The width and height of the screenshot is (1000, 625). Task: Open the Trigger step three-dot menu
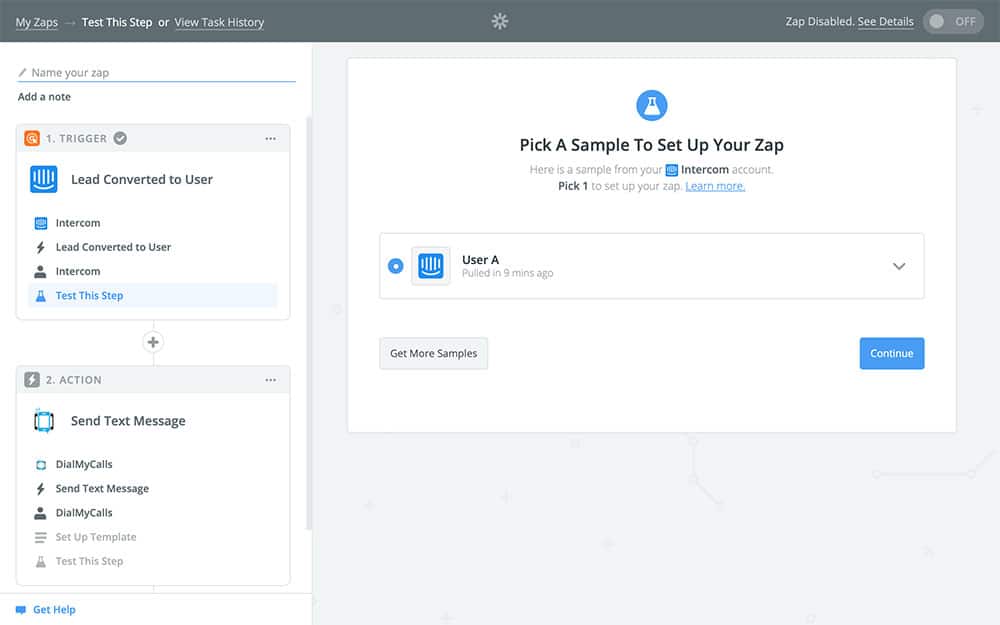[x=270, y=139]
